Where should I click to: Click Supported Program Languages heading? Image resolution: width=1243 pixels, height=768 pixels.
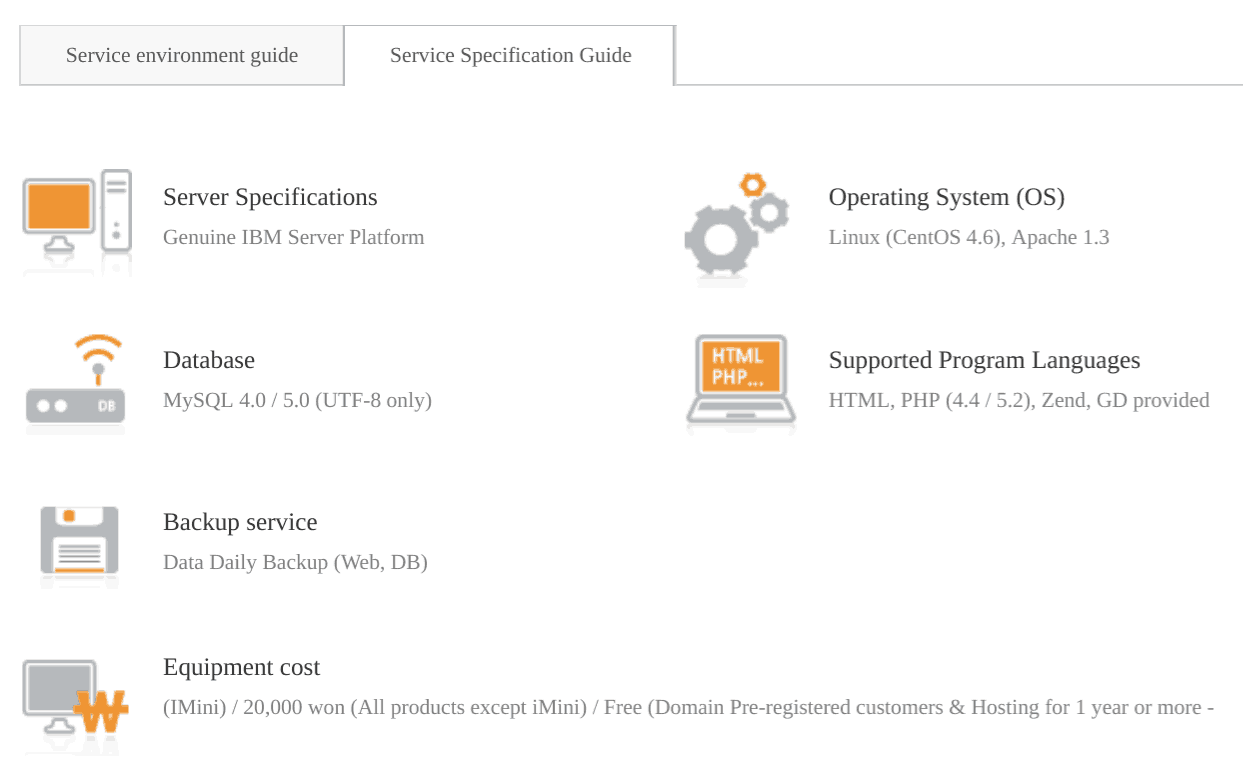[984, 360]
